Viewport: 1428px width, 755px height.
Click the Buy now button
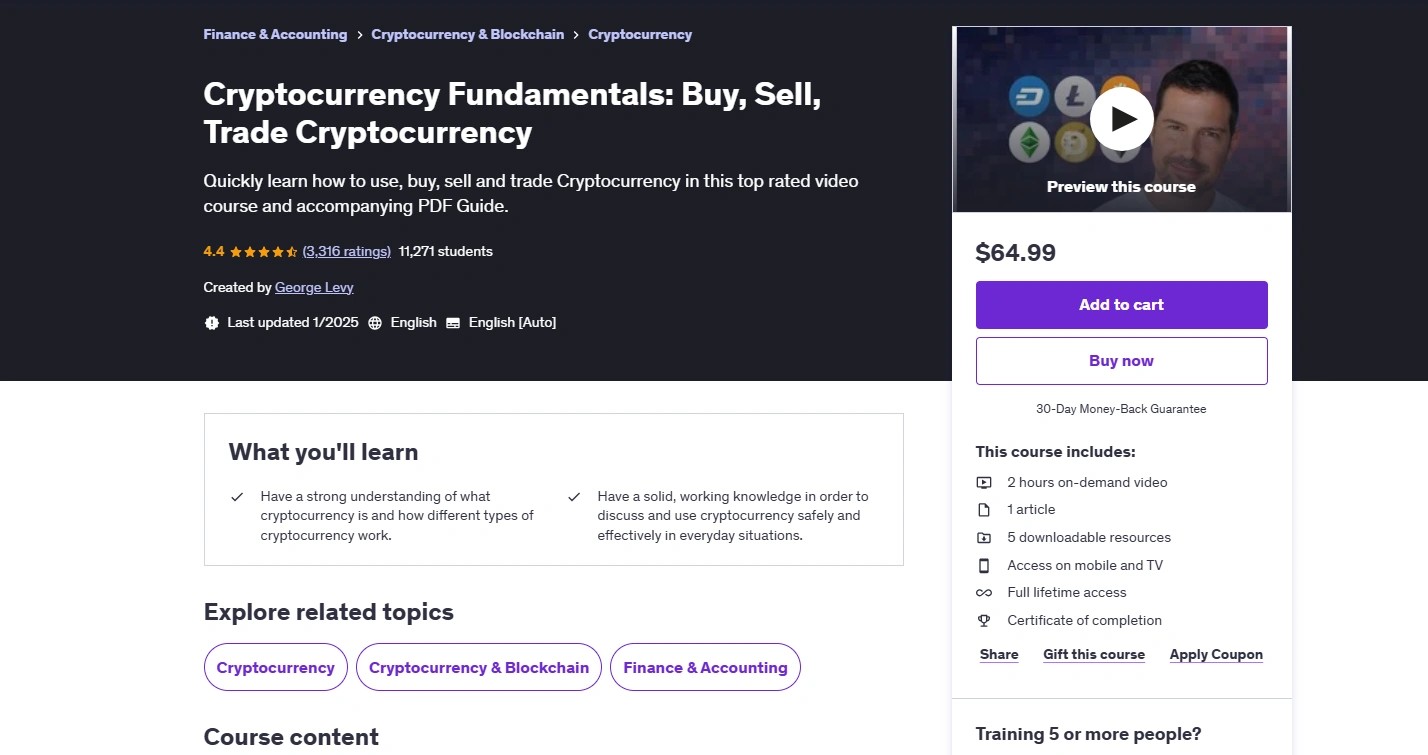pyautogui.click(x=1121, y=361)
